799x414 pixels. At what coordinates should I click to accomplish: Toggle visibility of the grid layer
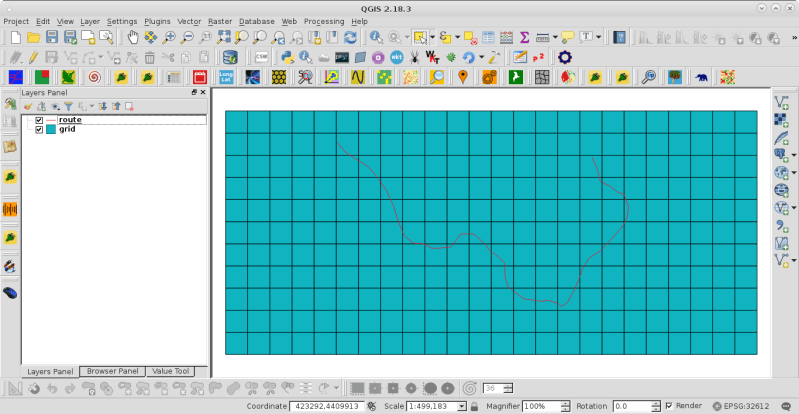(x=39, y=130)
